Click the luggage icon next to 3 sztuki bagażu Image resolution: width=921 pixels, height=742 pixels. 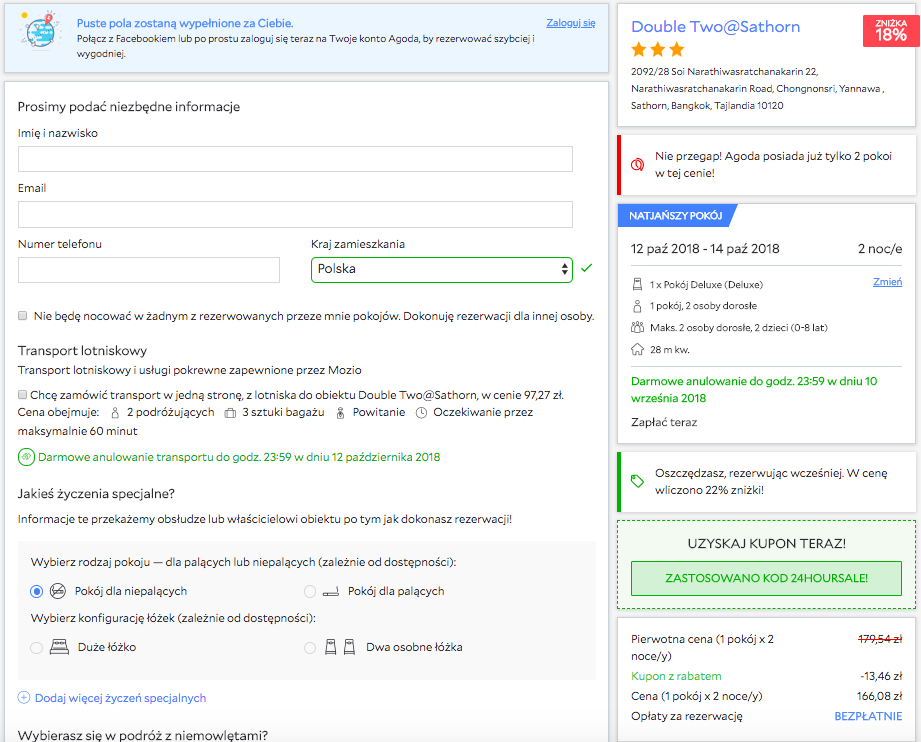(230, 413)
